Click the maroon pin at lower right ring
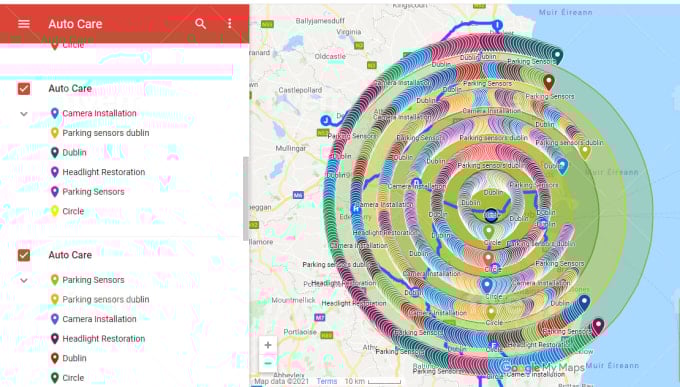The height and width of the screenshot is (387, 680). [x=598, y=326]
